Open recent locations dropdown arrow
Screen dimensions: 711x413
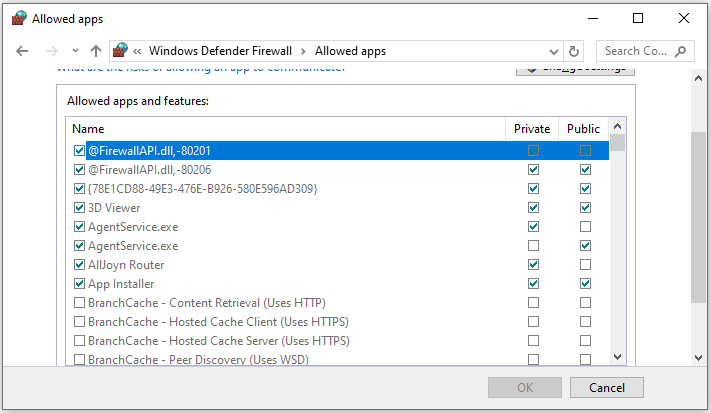75,51
